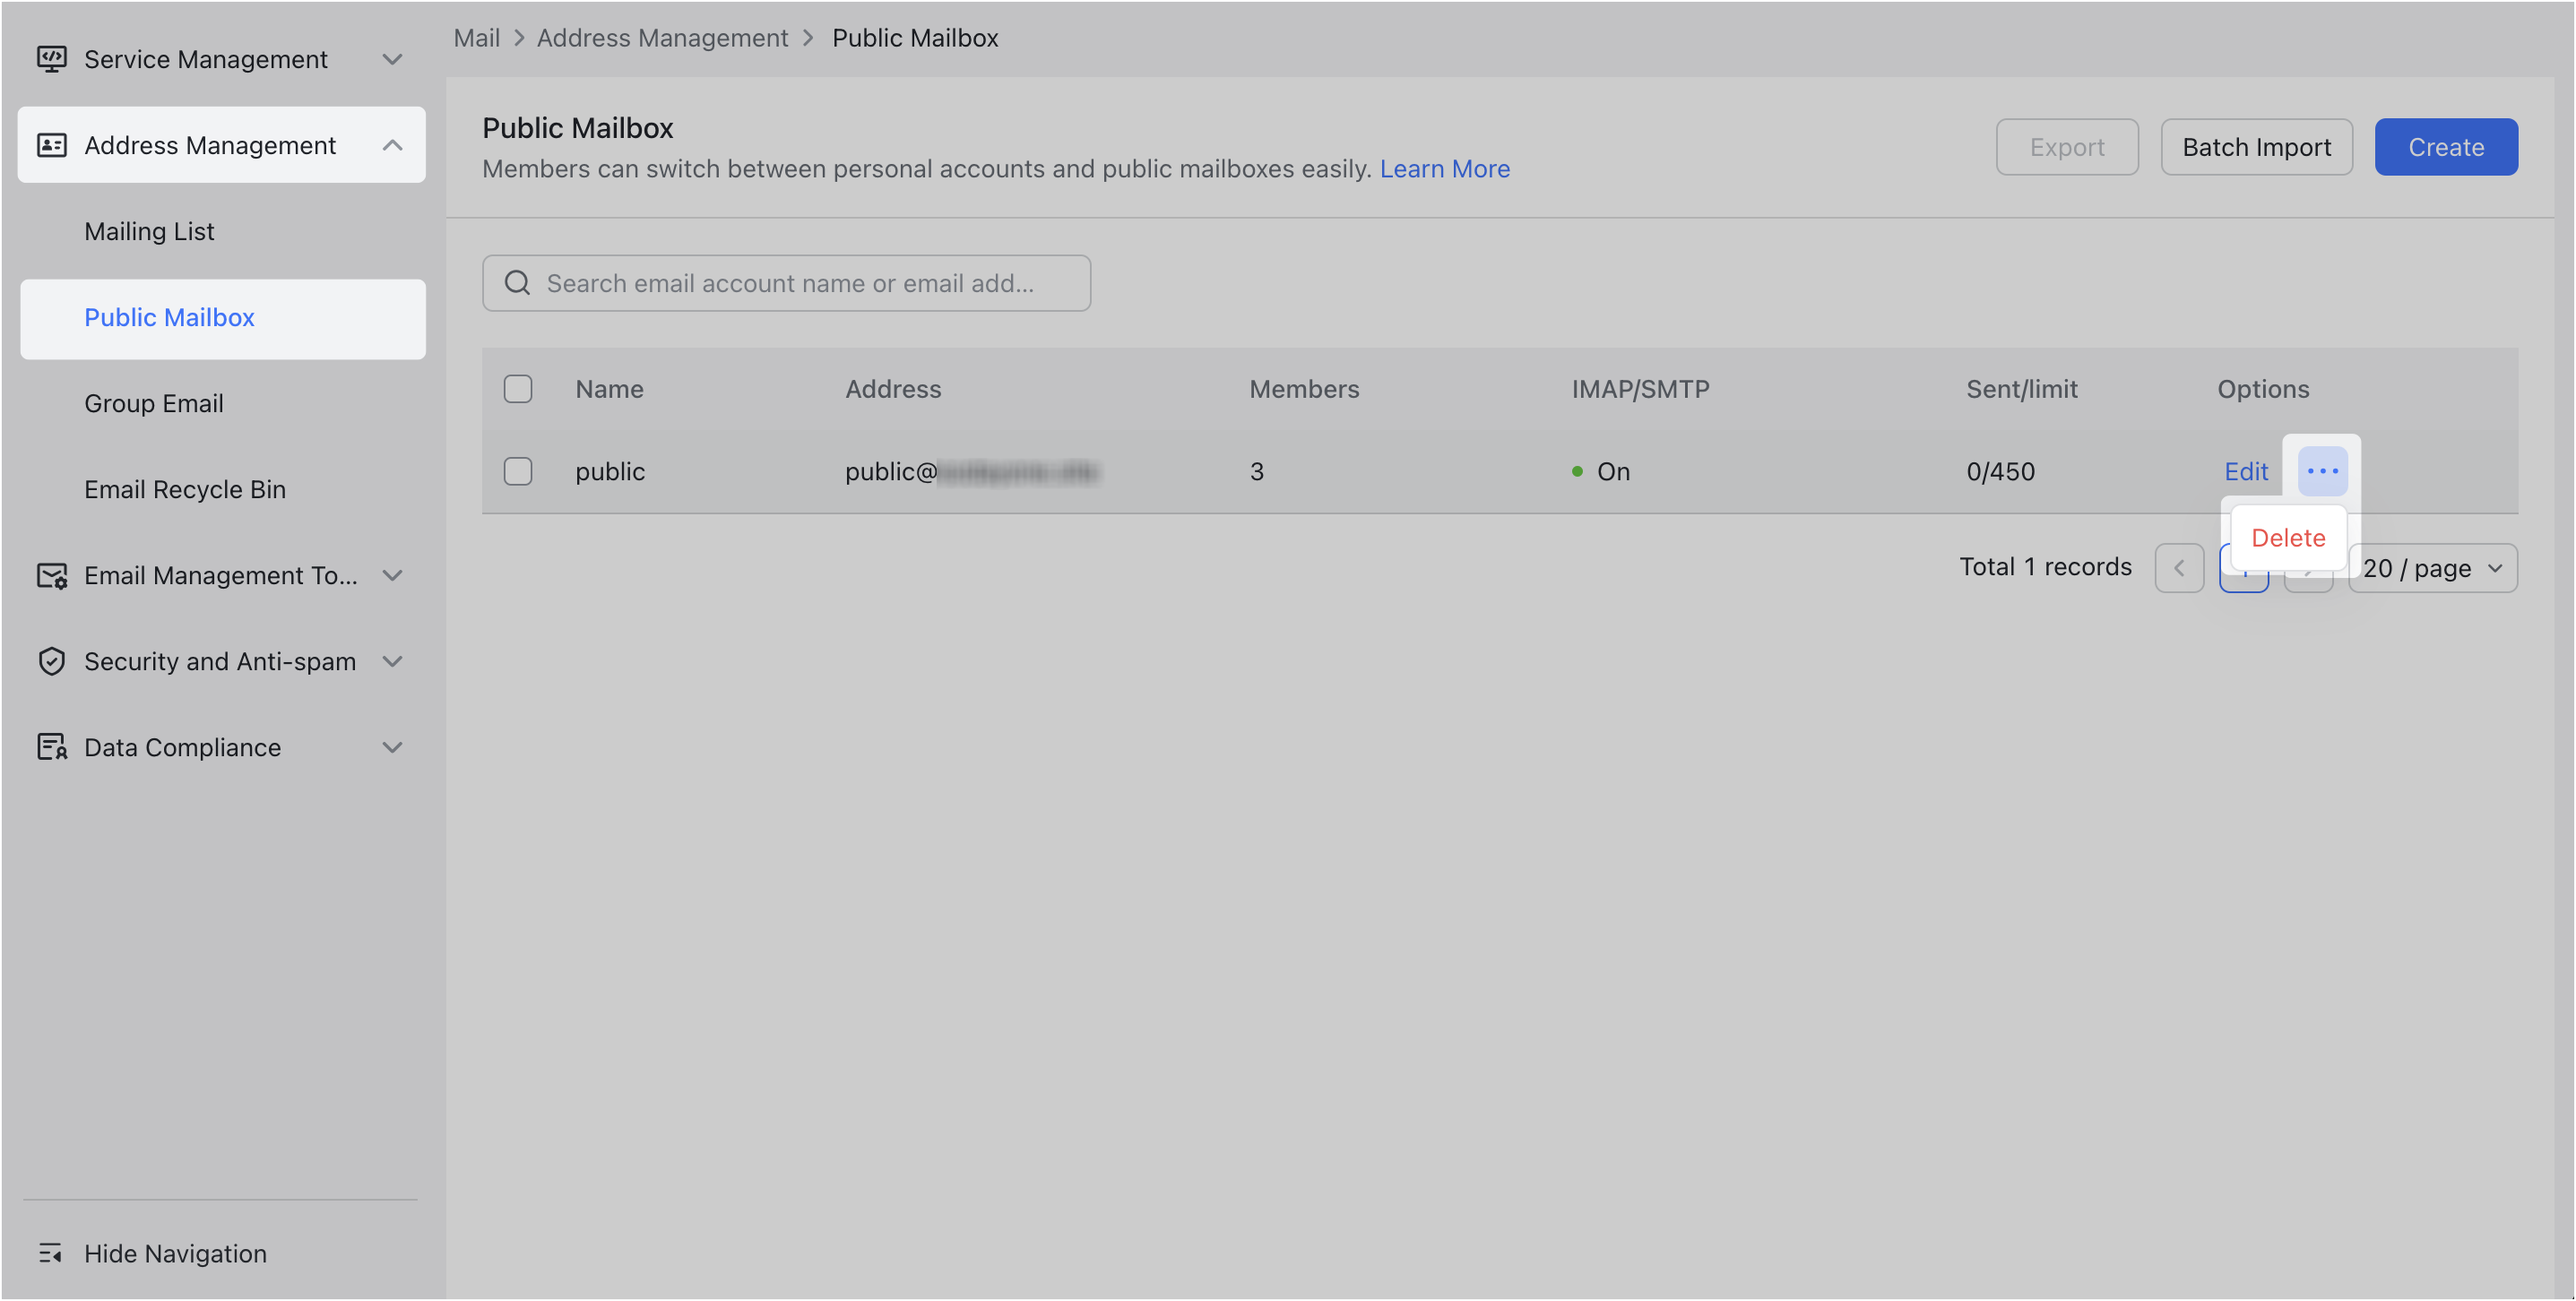Collapse the Address Management section
The image size is (2576, 1301).
click(392, 145)
